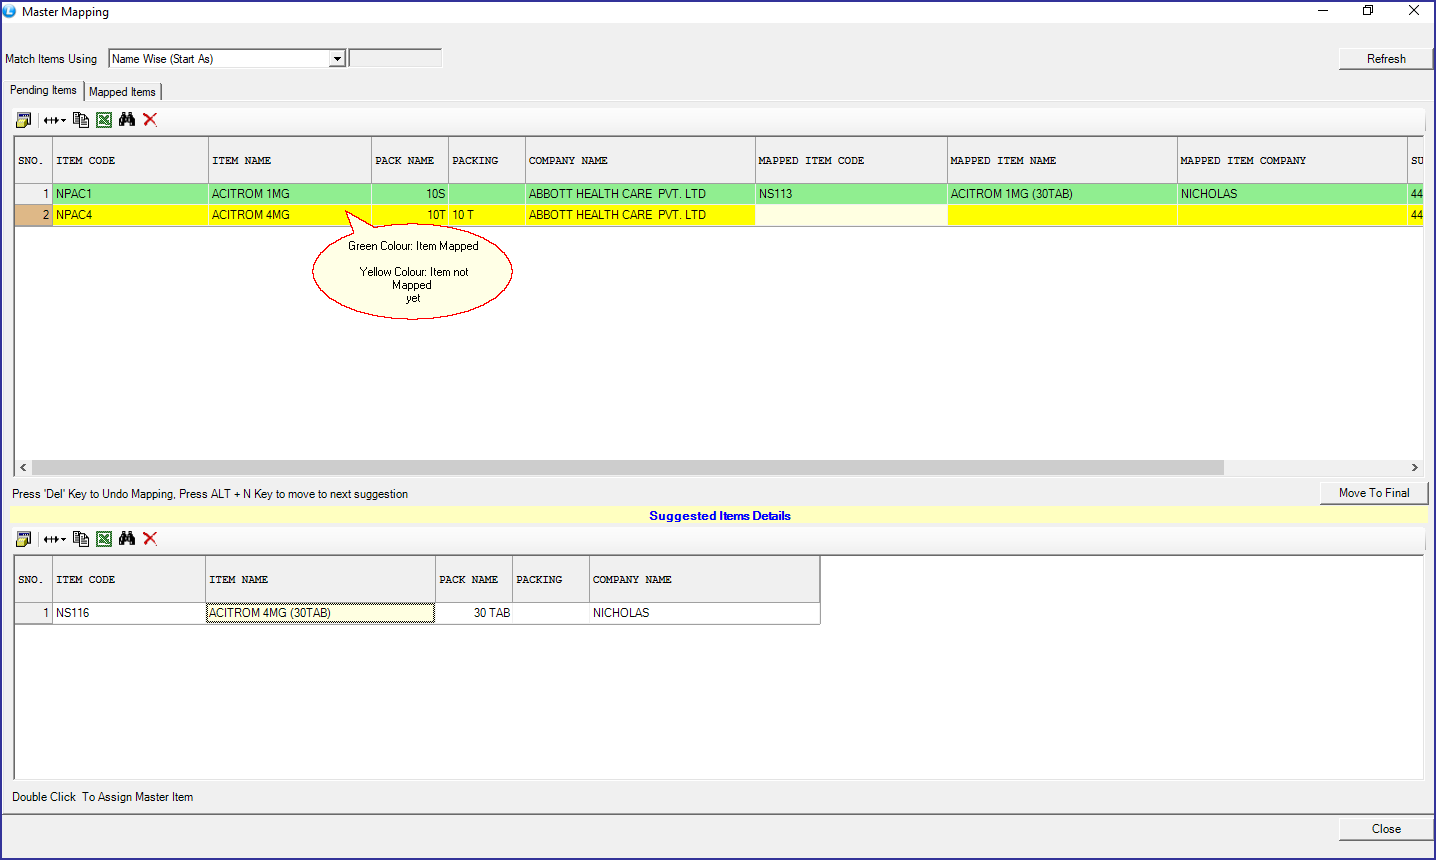
Task: Click binoculars find icon in Pending Items toolbar
Action: tap(127, 120)
